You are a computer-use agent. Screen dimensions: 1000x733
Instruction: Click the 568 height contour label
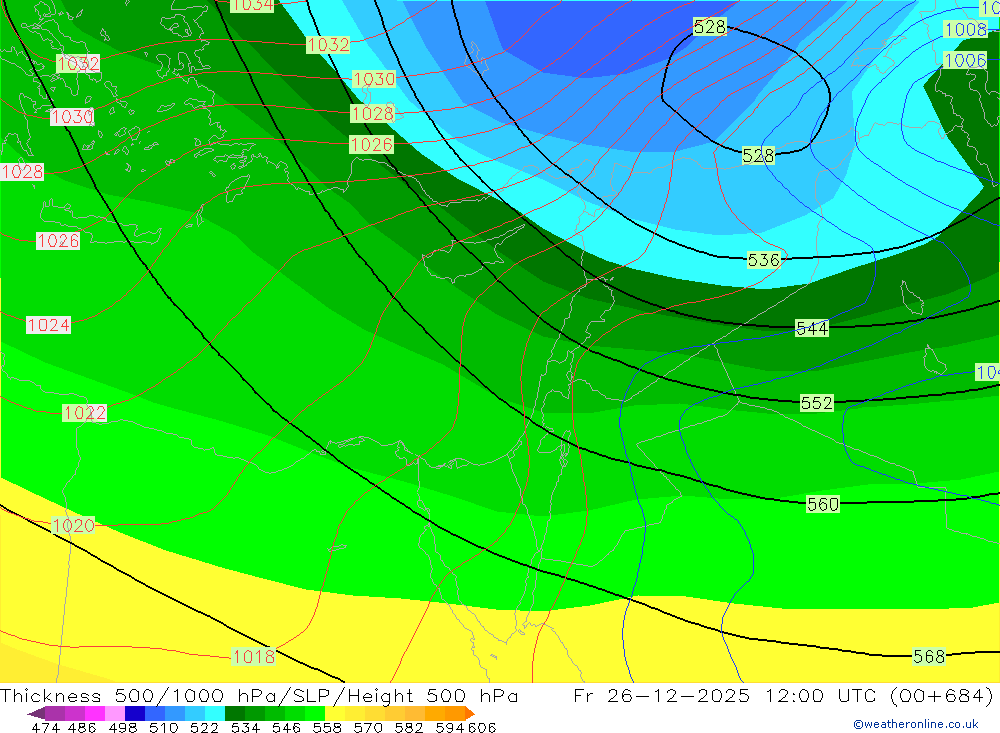(x=929, y=656)
